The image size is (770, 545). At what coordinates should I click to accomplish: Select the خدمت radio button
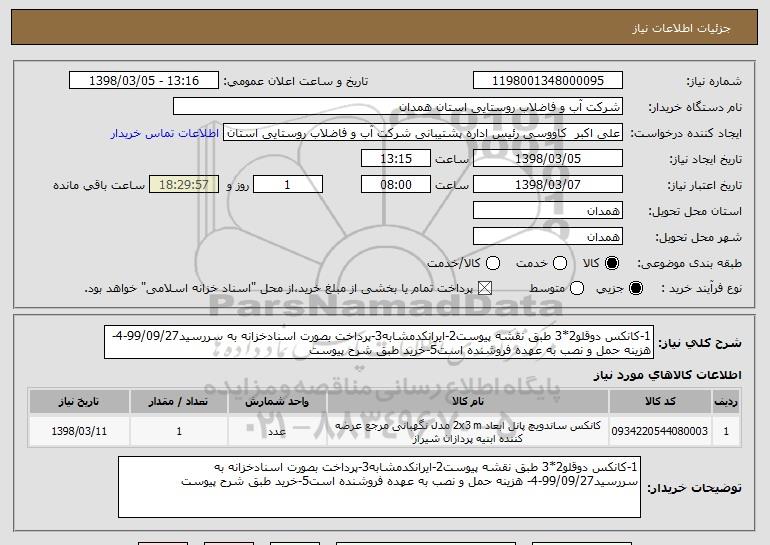pyautogui.click(x=560, y=264)
